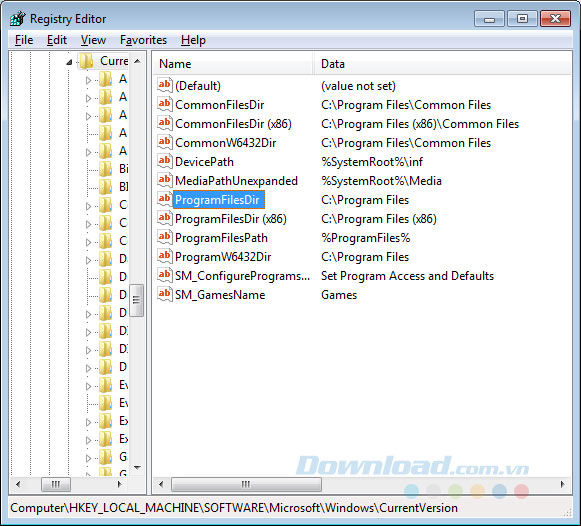Viewport: 581px width, 526px height.
Task: Click the Name column header
Action: point(233,64)
